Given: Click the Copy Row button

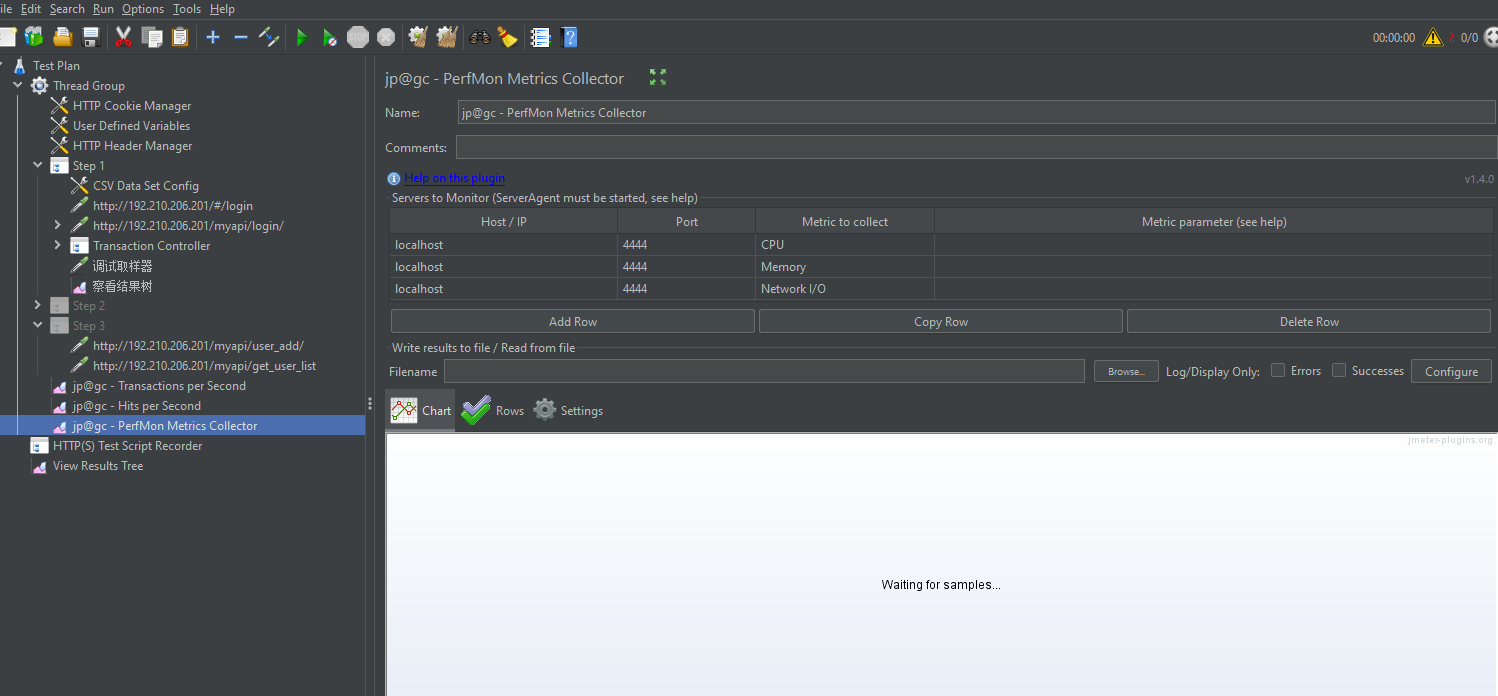Looking at the screenshot, I should pos(941,321).
